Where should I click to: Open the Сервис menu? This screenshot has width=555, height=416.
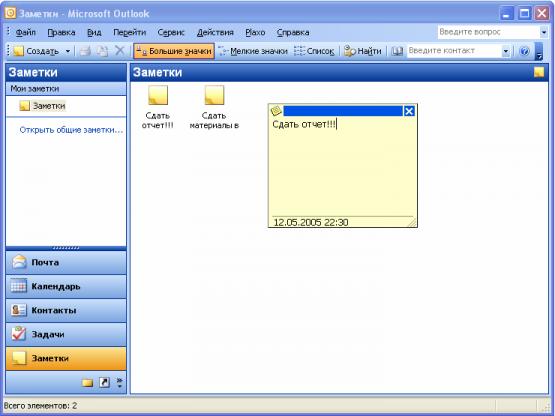point(171,33)
